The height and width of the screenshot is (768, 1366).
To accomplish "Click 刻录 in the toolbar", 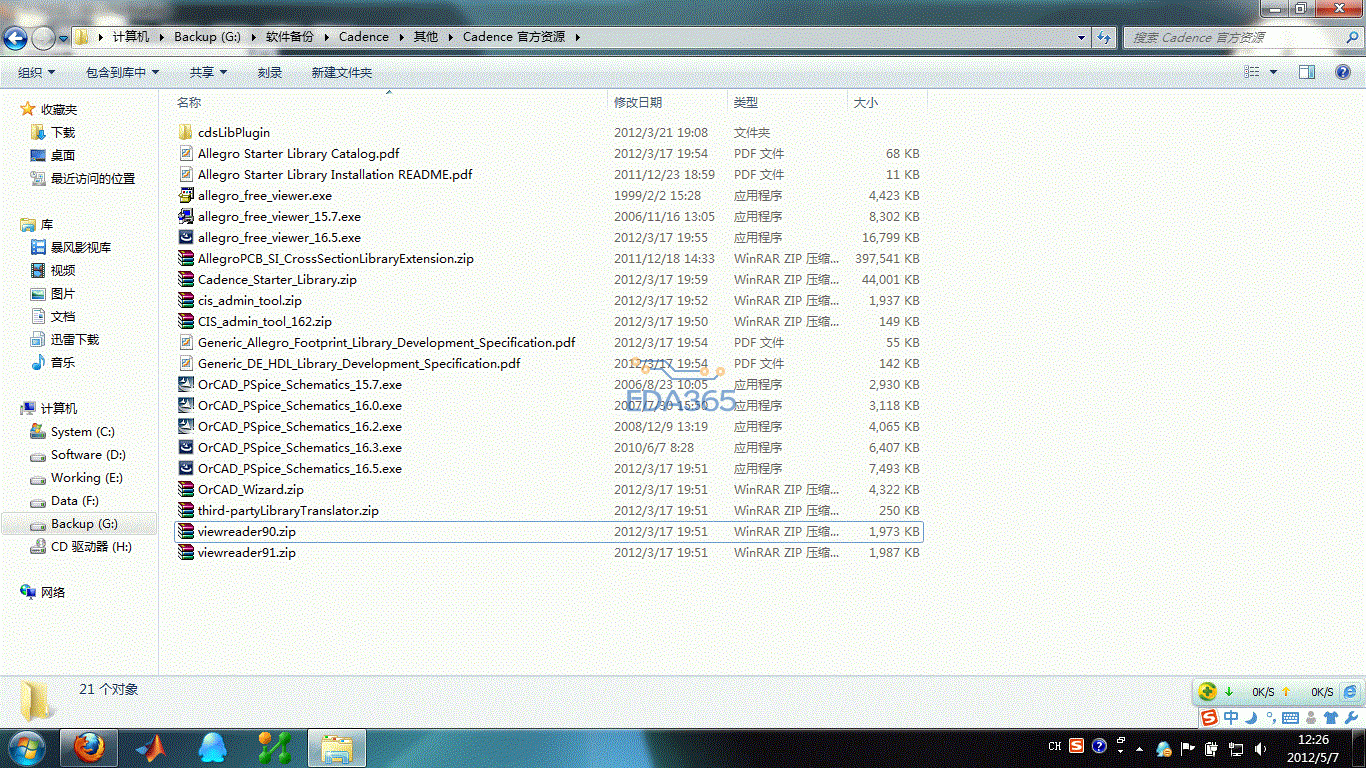I will 270,72.
